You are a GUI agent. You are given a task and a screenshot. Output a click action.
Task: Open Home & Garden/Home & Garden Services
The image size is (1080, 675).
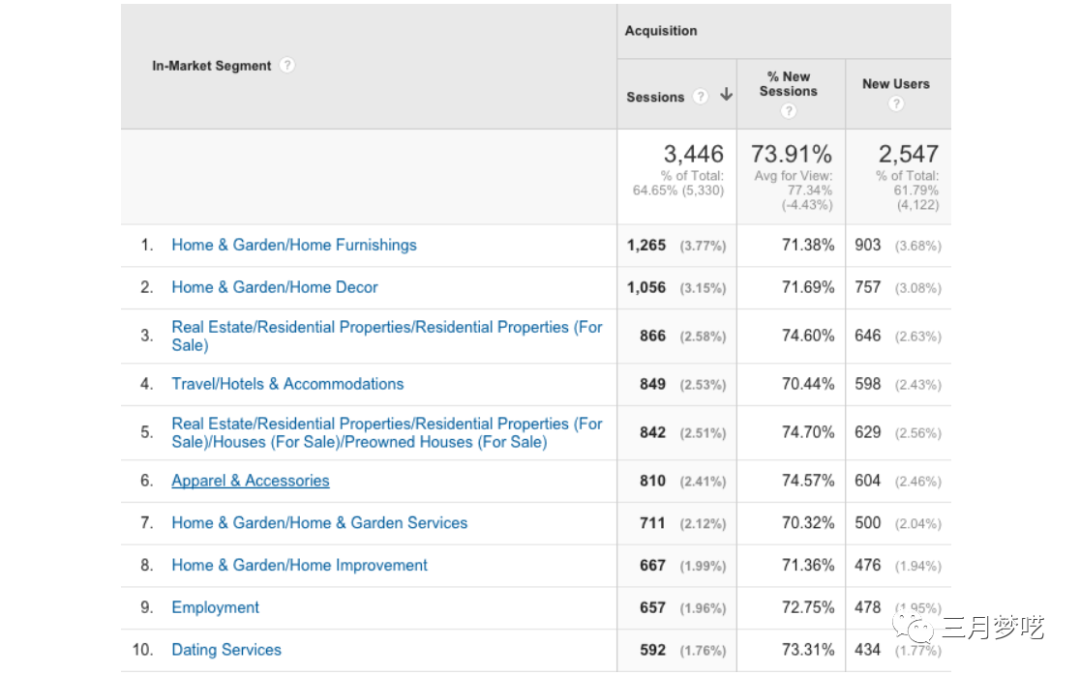pos(319,523)
